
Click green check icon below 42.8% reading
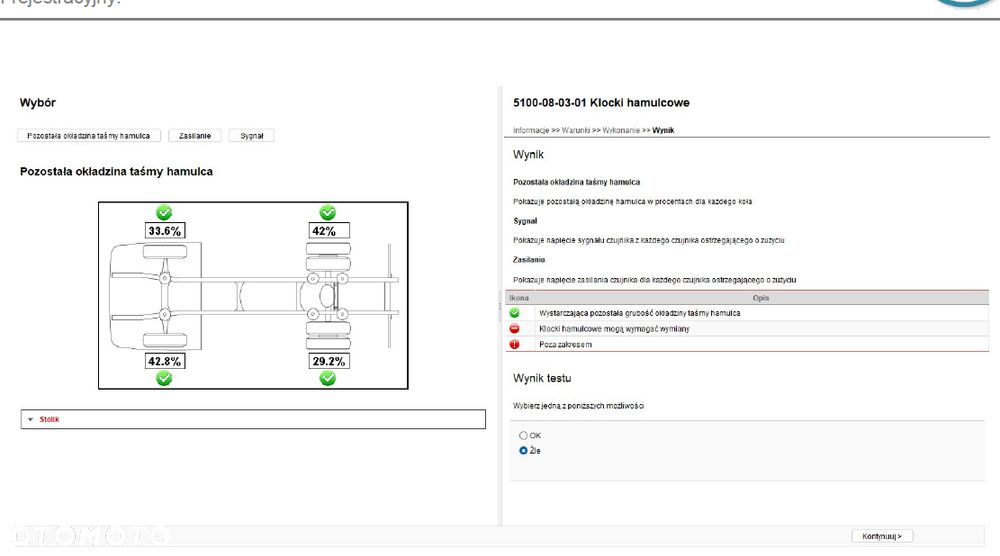coord(164,379)
